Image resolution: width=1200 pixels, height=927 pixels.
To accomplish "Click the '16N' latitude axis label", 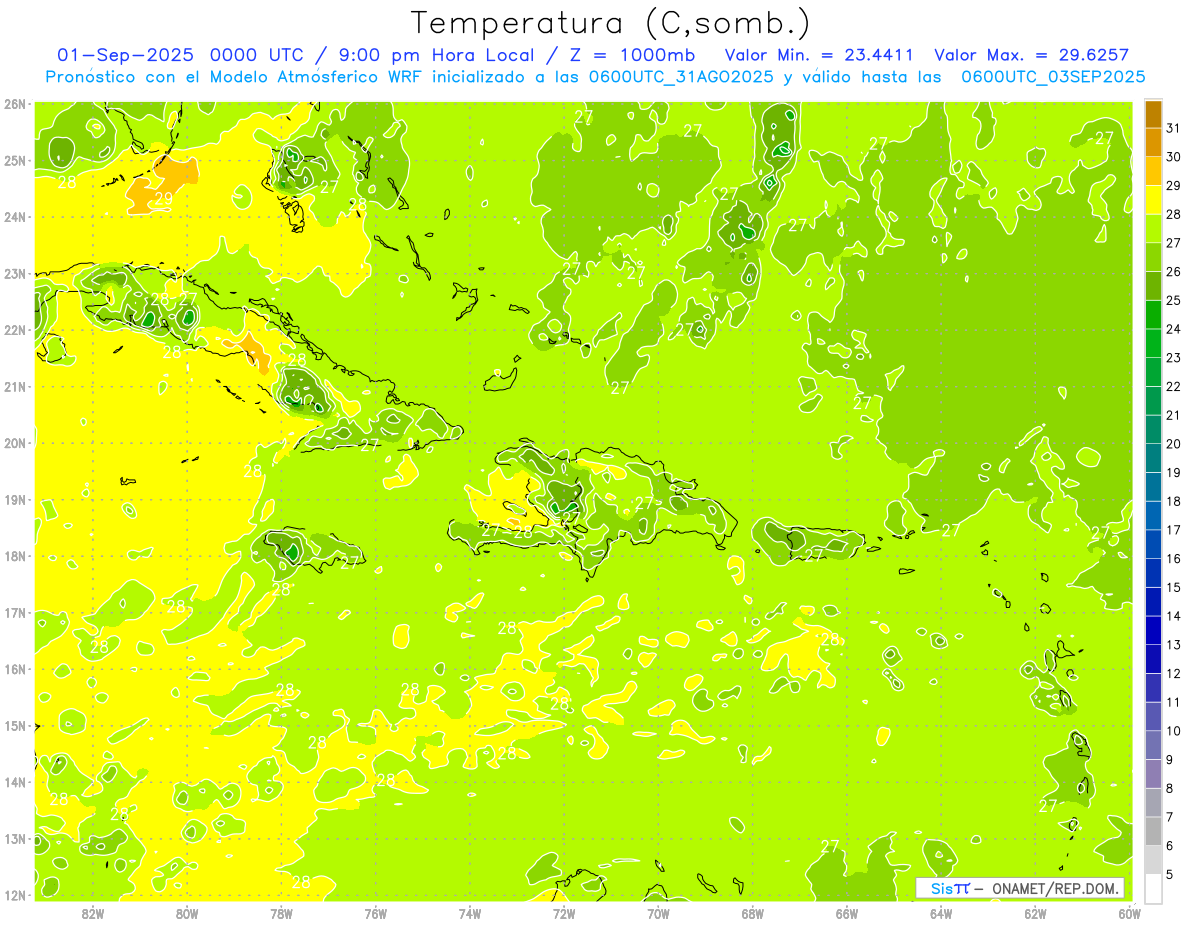I will pos(15,670).
